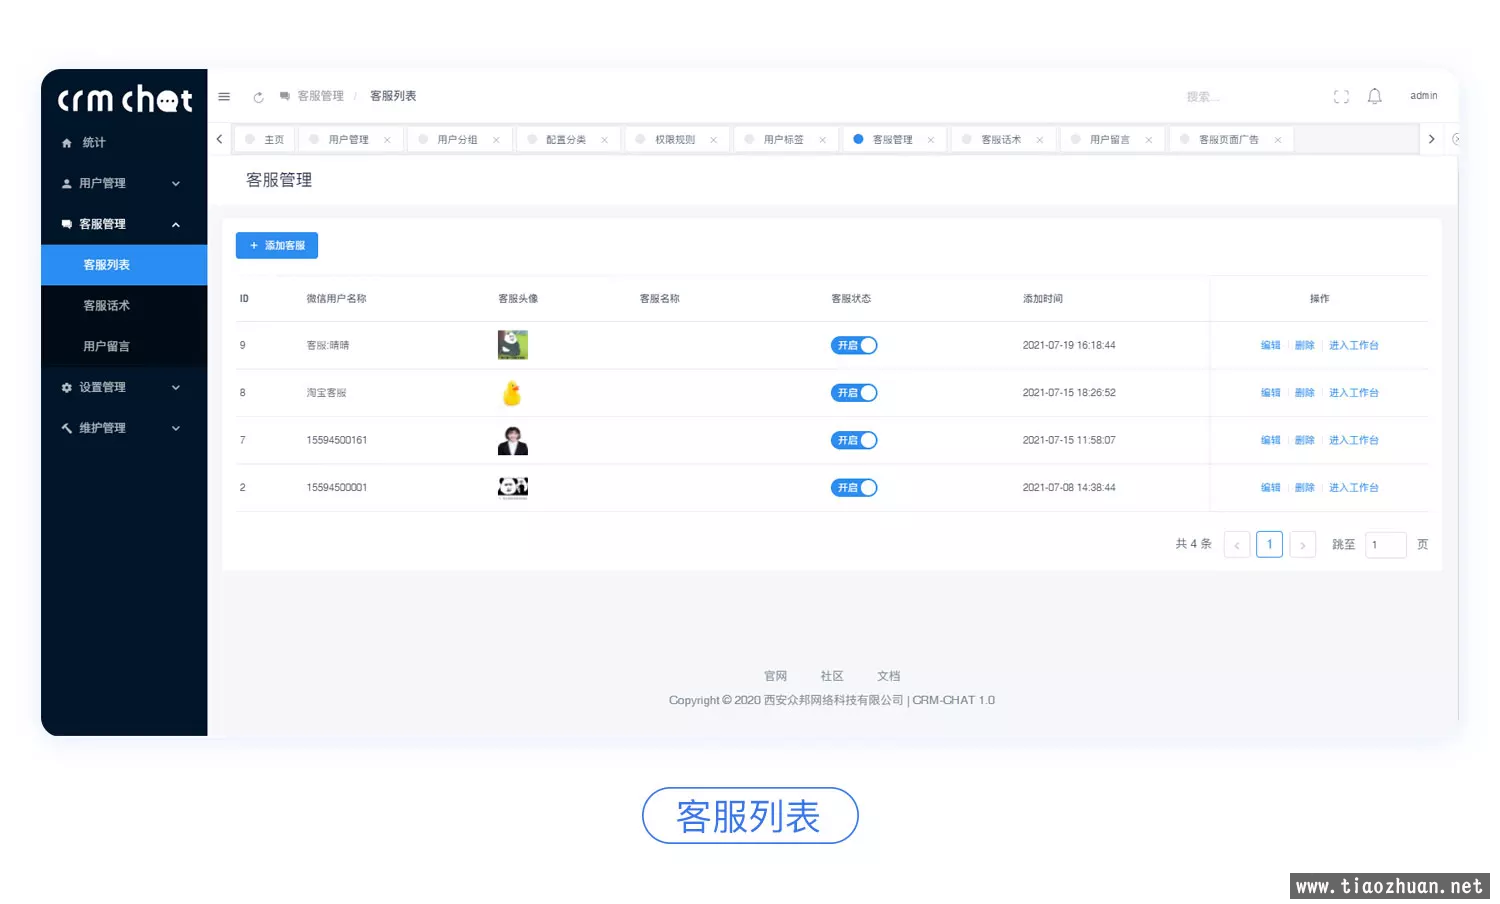This screenshot has height=904, width=1500.
Task: Collapse sidebar with hamburger menu icon
Action: tap(224, 97)
